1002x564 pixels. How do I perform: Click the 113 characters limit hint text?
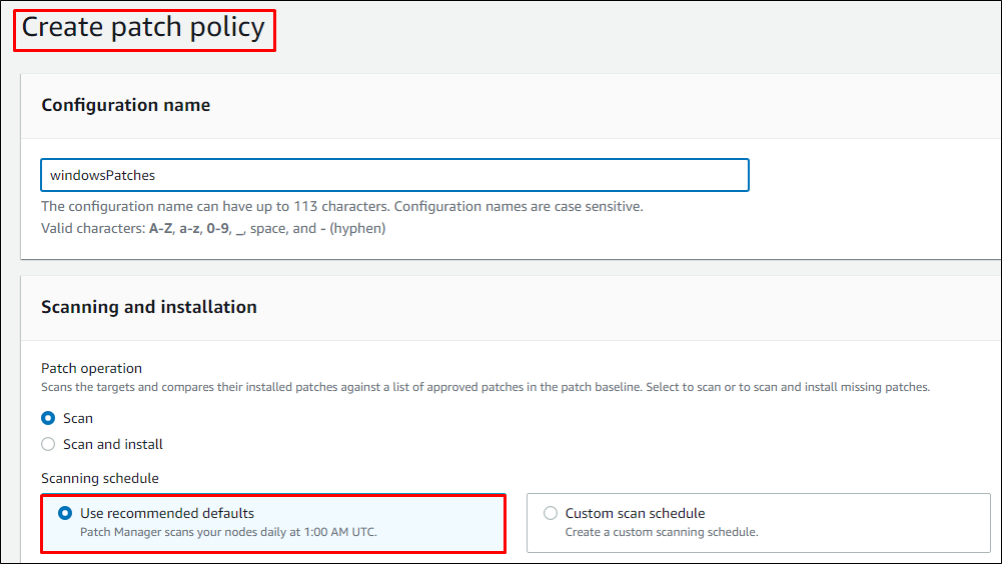point(341,206)
